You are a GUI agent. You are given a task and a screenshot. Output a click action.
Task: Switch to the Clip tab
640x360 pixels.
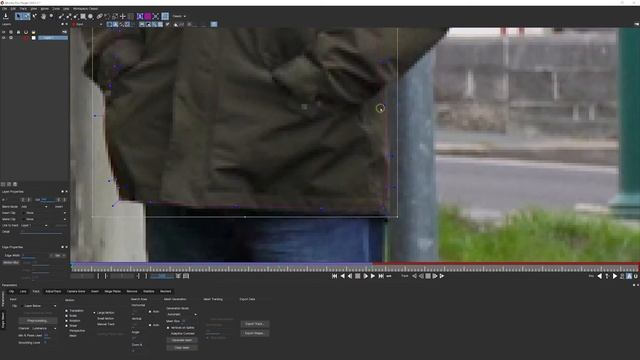click(11, 291)
